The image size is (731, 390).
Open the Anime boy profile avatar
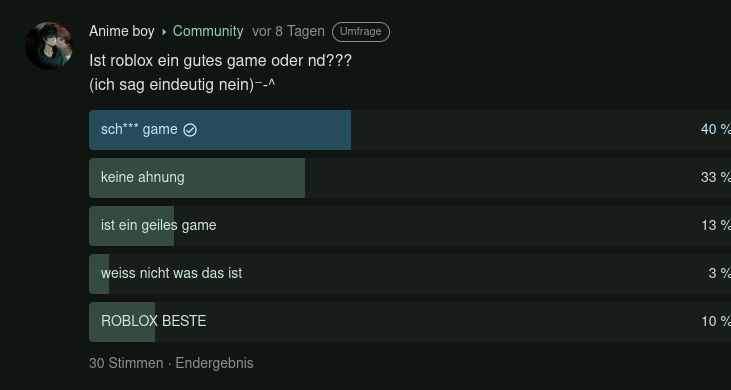click(49, 46)
